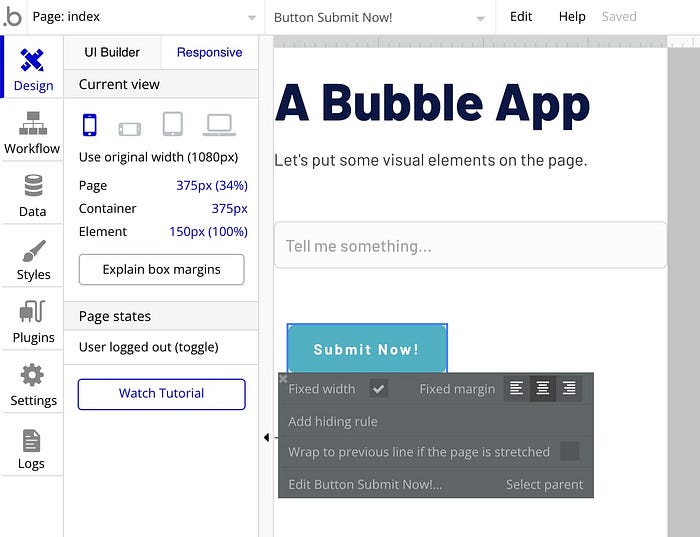
Task: Set center alignment for fixed margin
Action: click(542, 388)
